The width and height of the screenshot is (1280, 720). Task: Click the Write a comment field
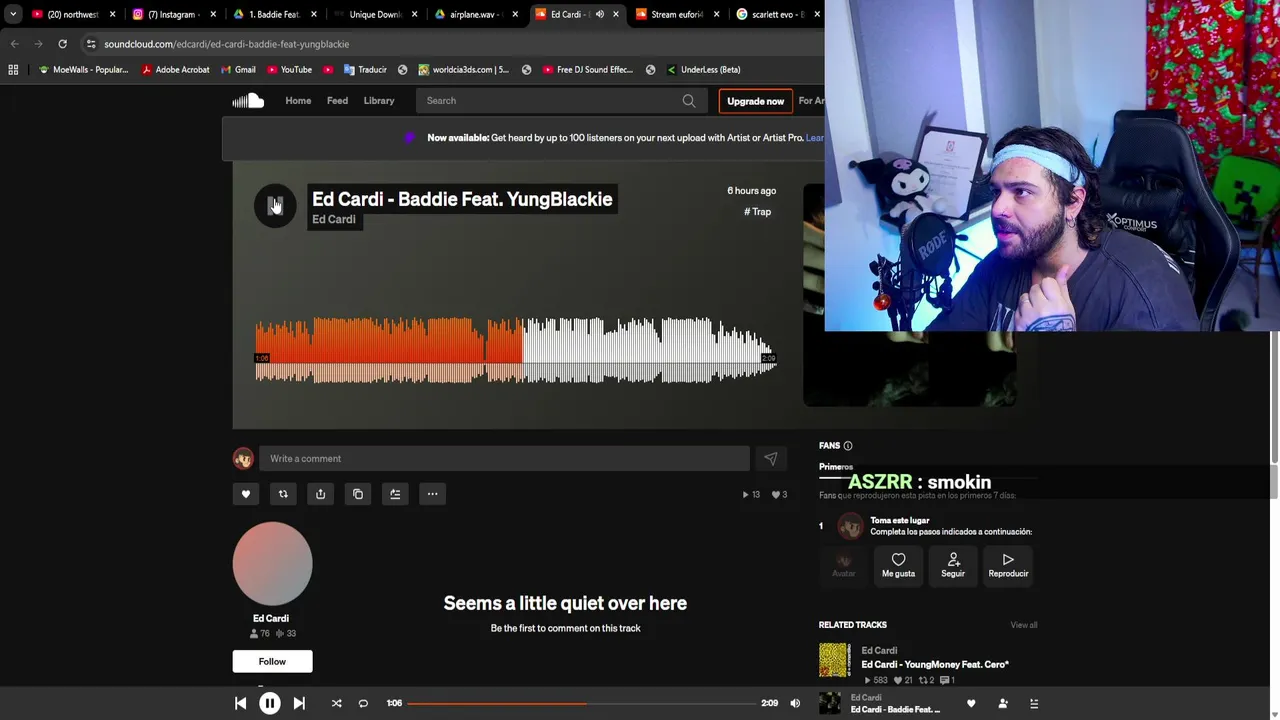(504, 458)
